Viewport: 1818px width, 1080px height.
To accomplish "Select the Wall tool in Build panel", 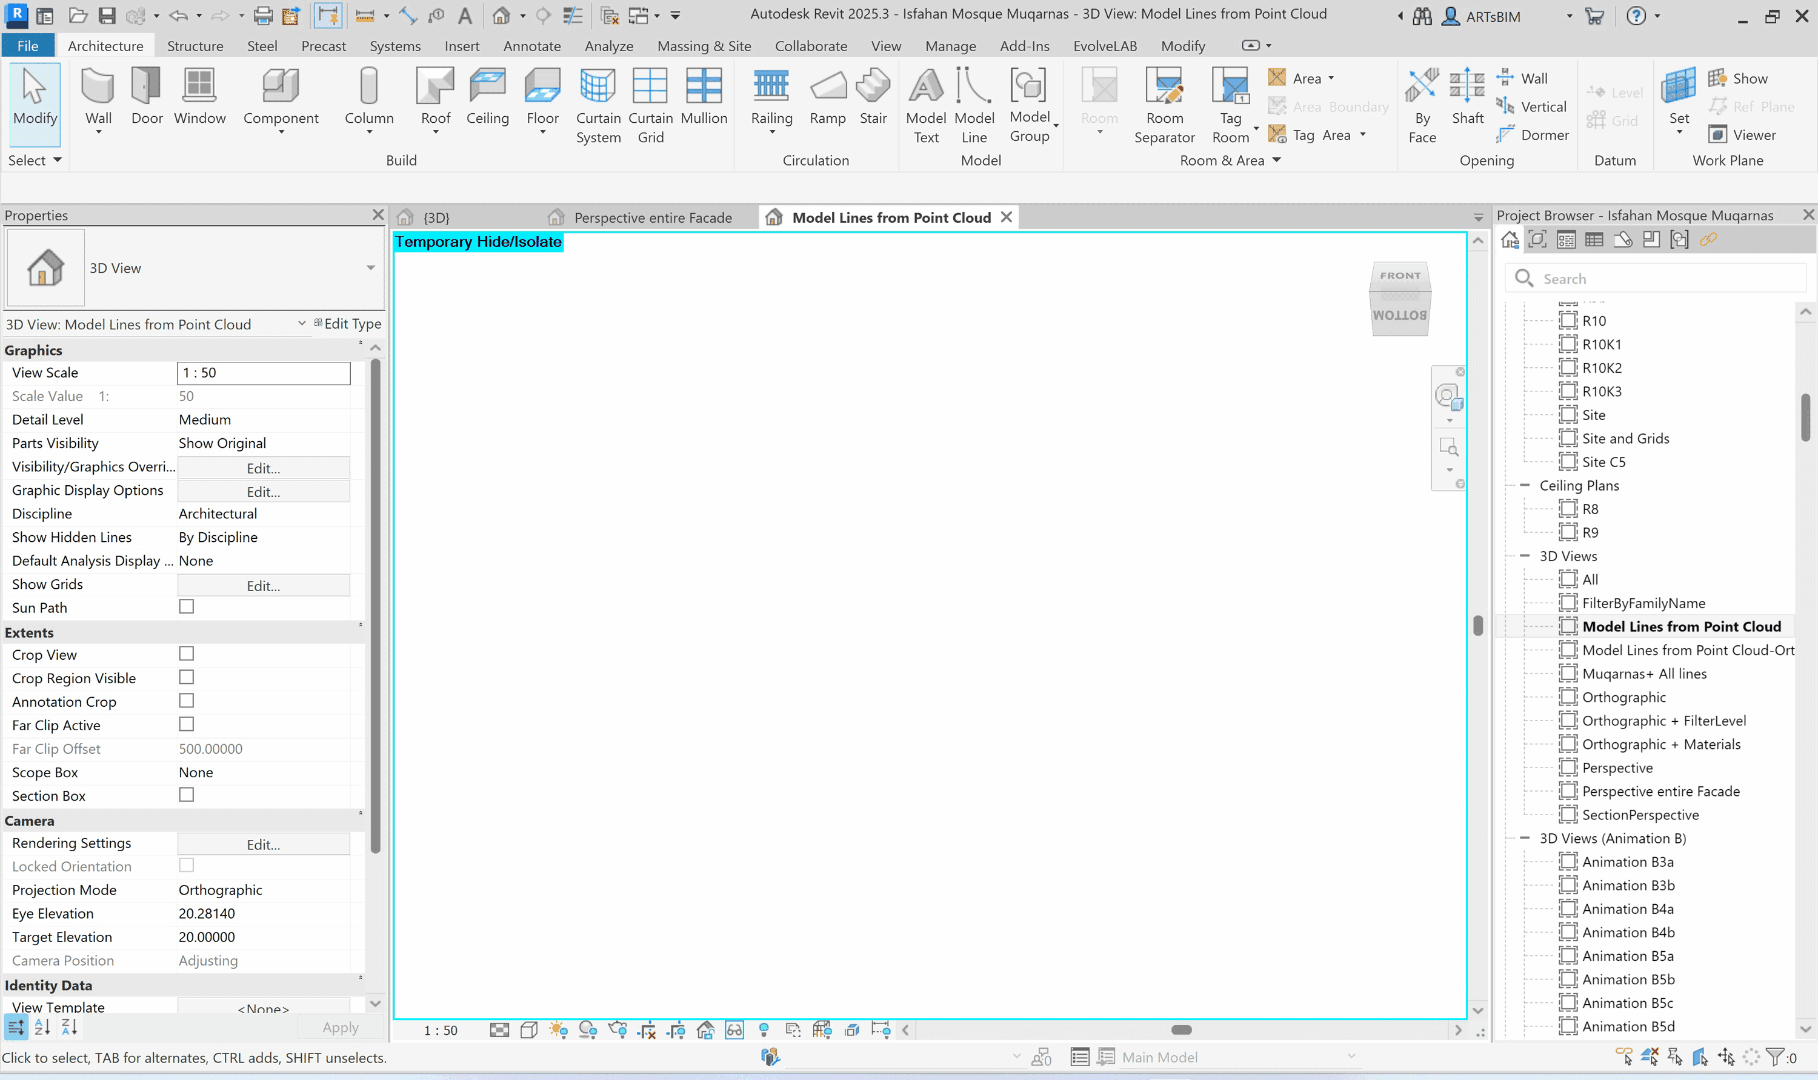I will [98, 90].
